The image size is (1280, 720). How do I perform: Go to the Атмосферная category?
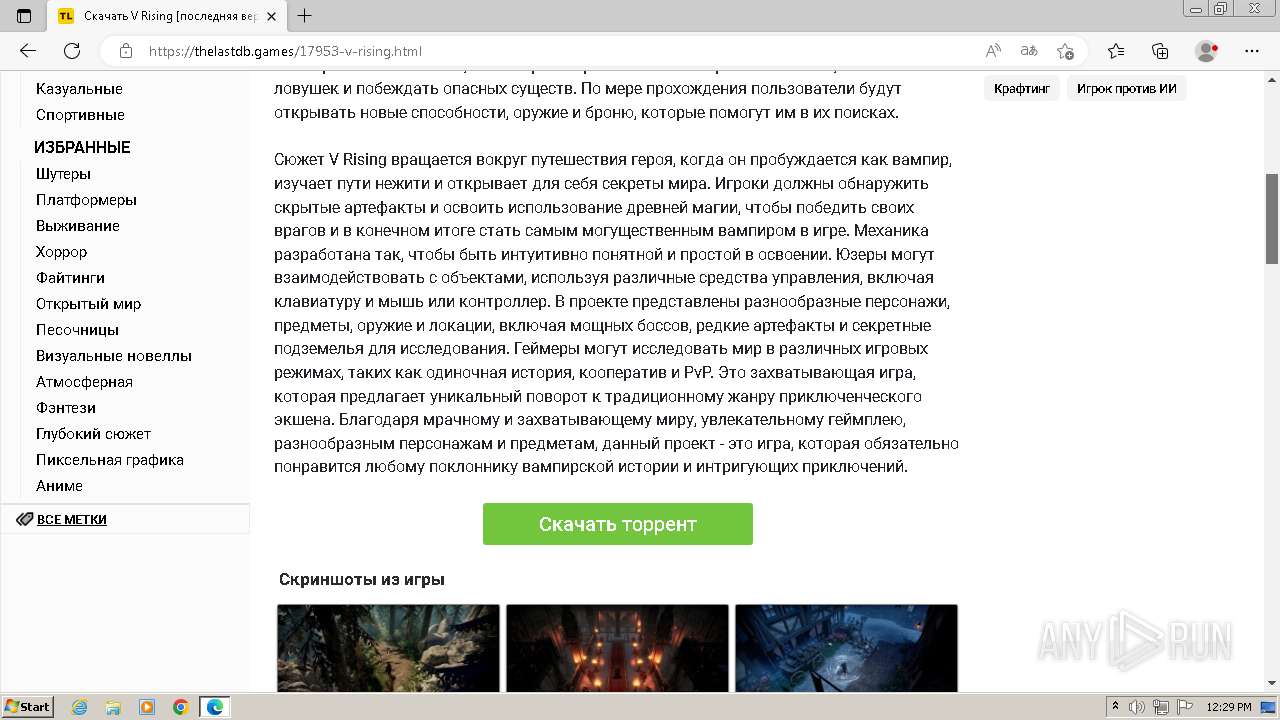tap(84, 382)
